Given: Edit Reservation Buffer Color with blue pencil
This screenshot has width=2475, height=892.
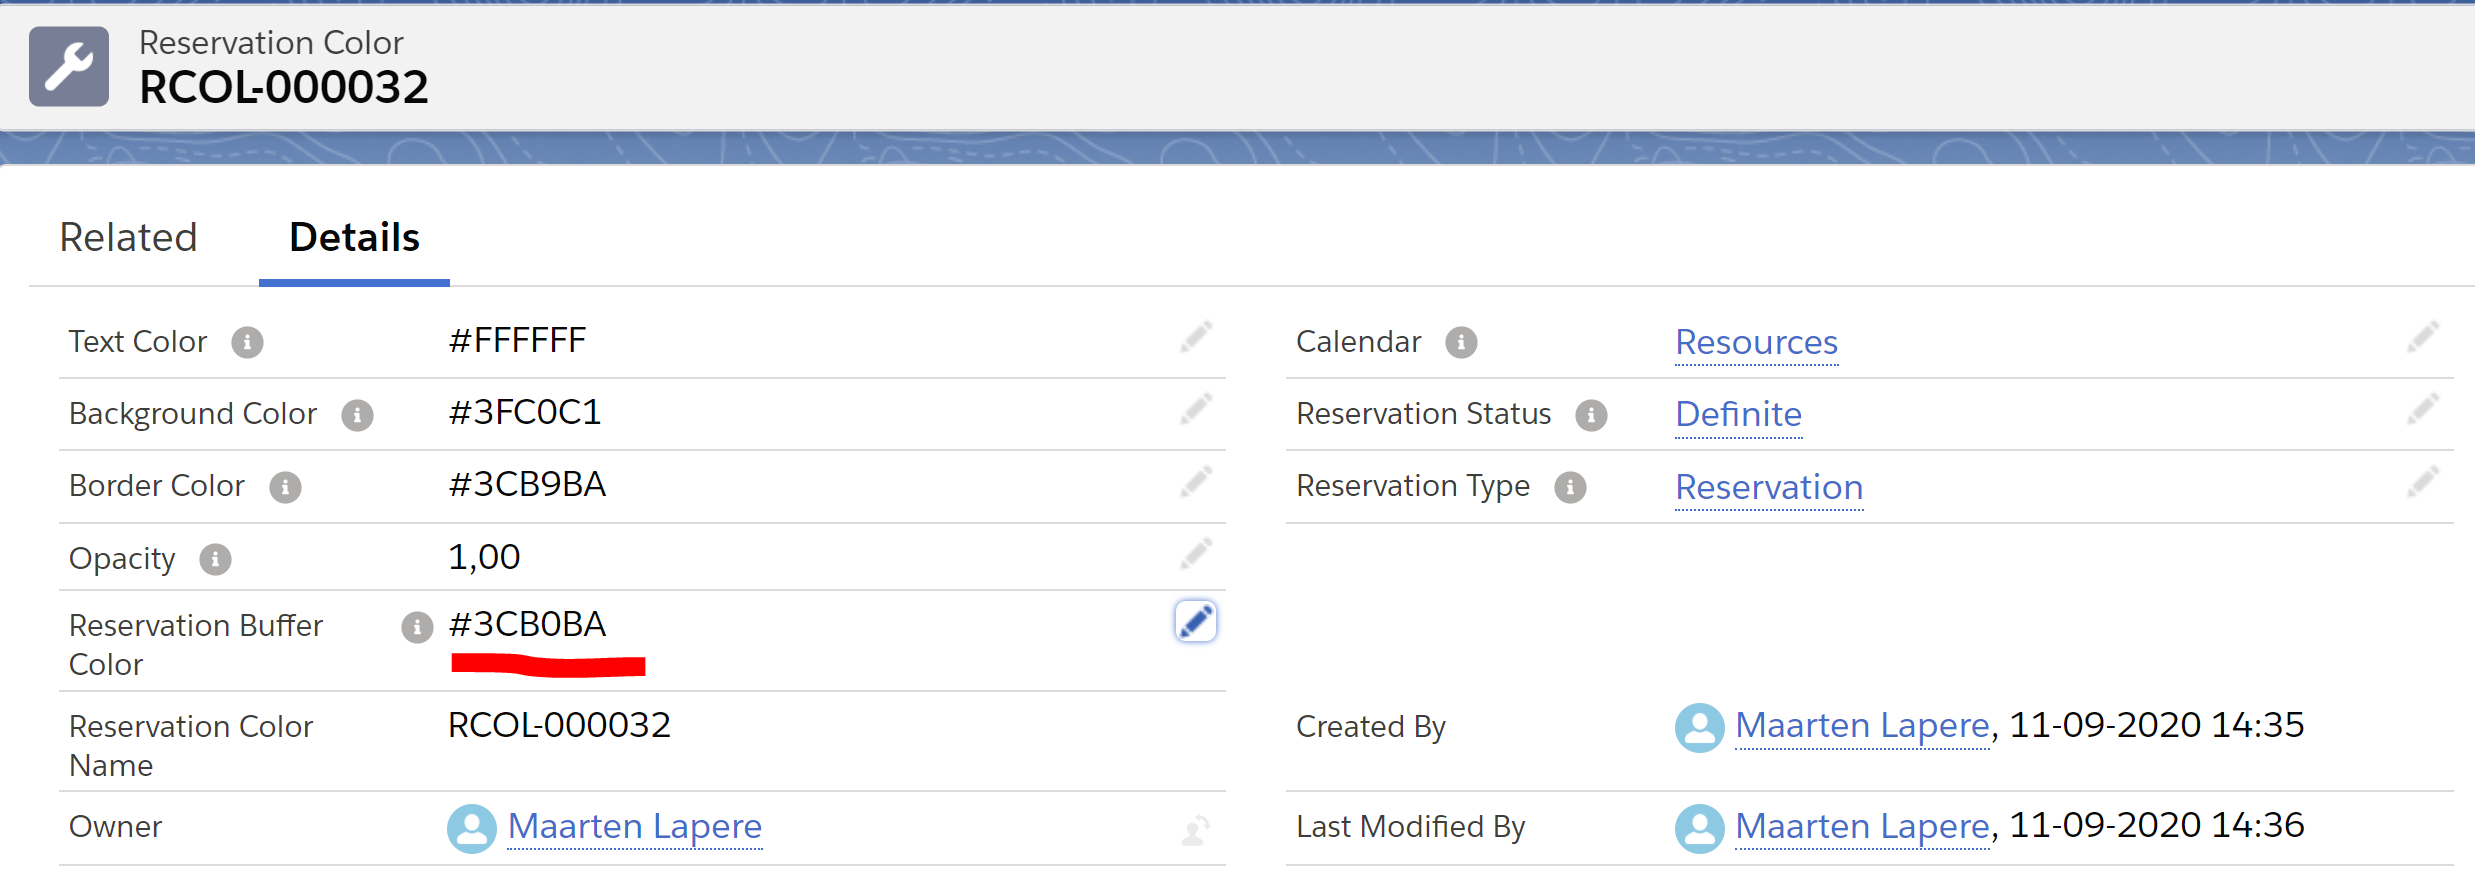Looking at the screenshot, I should 1195,622.
